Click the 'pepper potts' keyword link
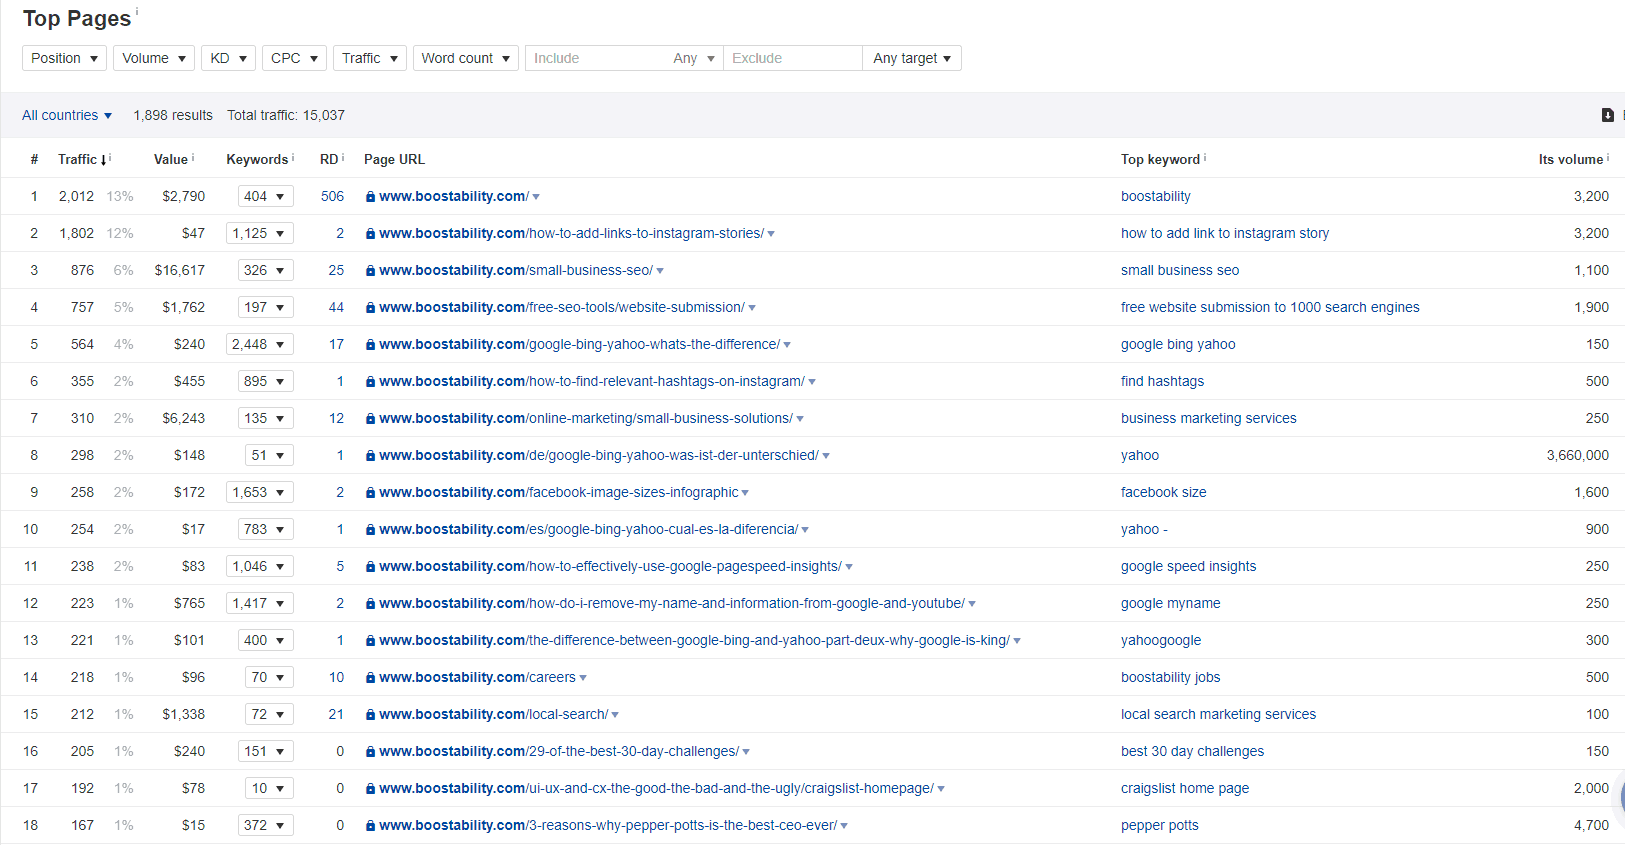This screenshot has width=1625, height=845. coord(1160,825)
